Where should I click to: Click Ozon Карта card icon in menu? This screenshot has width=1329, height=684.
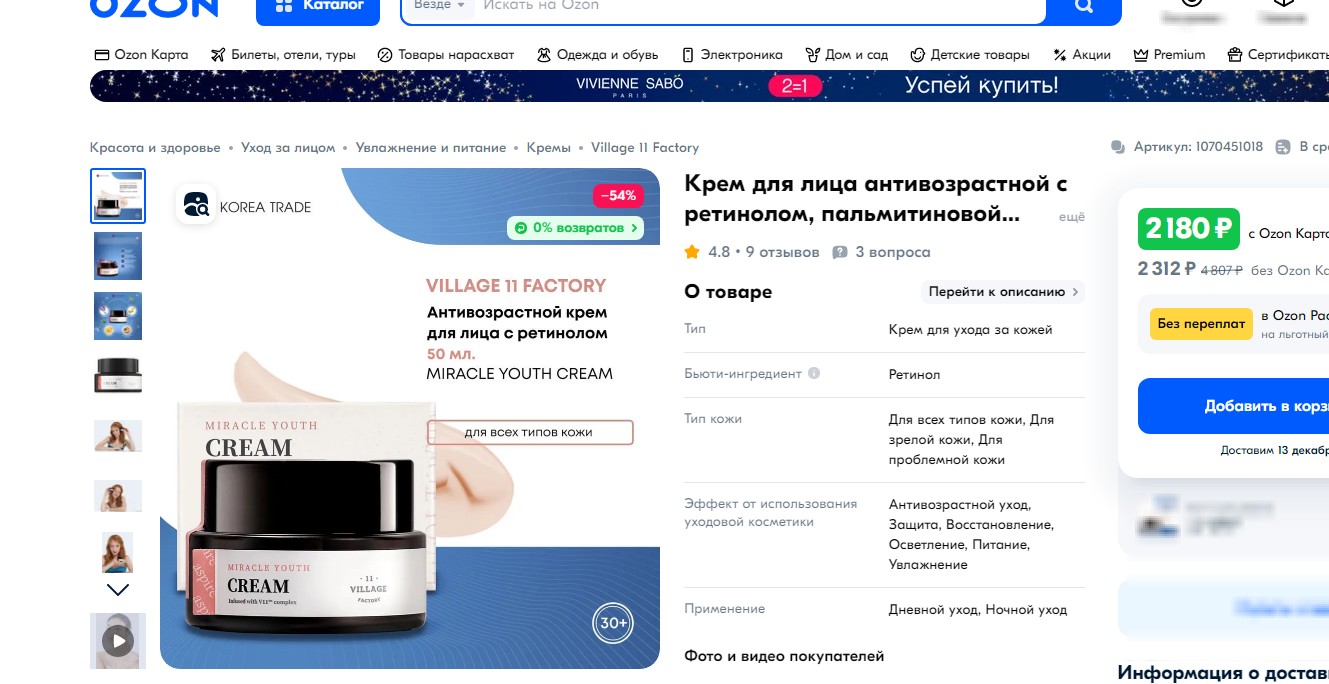tap(101, 55)
